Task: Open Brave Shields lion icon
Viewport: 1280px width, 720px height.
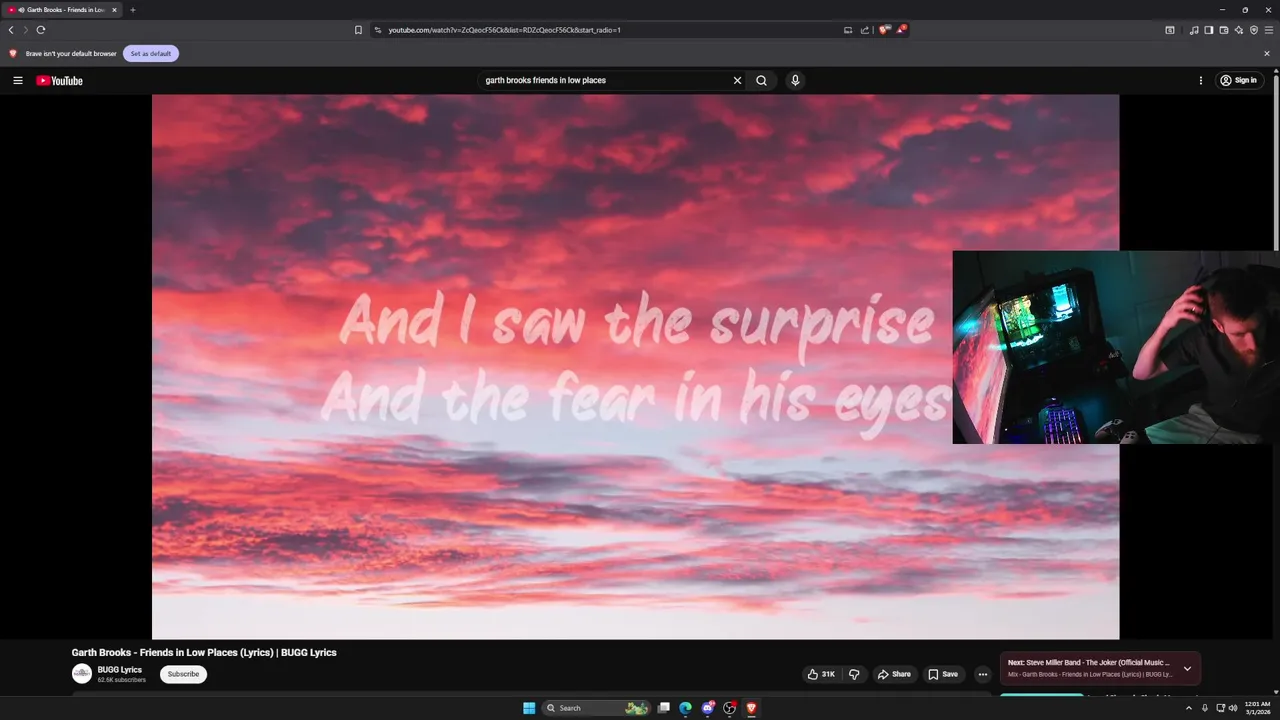Action: point(884,30)
